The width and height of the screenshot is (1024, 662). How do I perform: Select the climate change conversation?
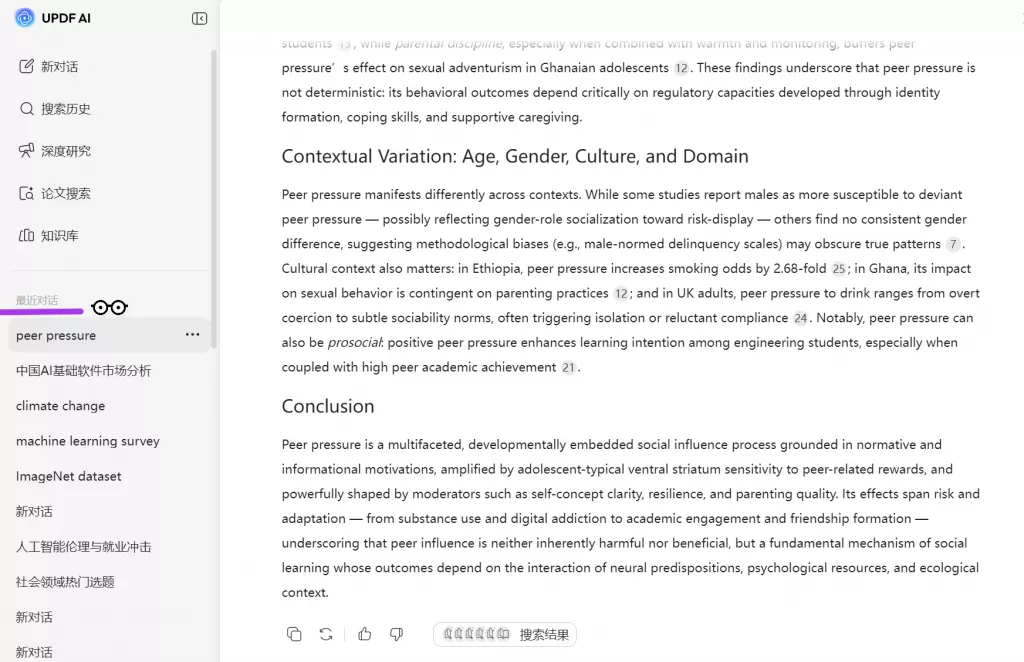(x=60, y=406)
